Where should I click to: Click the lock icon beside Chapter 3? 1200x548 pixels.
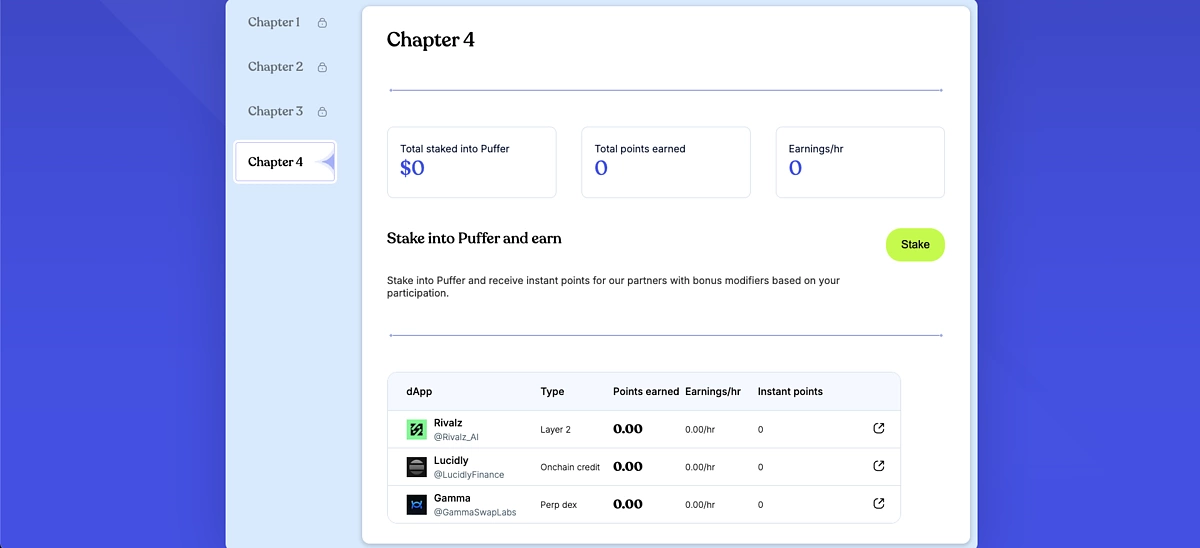coord(322,112)
